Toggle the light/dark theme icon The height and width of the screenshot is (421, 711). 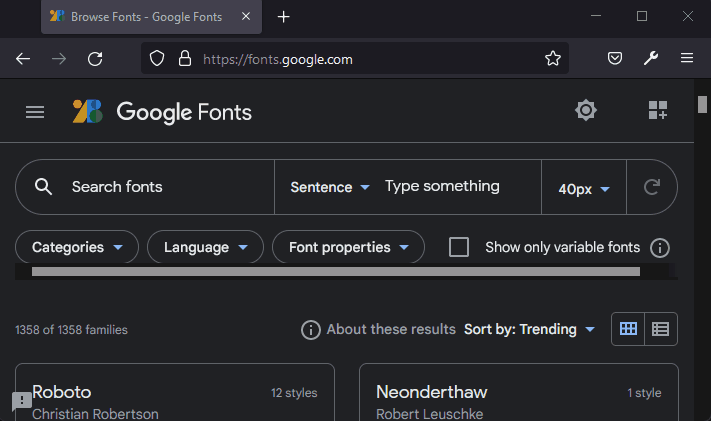pos(586,110)
